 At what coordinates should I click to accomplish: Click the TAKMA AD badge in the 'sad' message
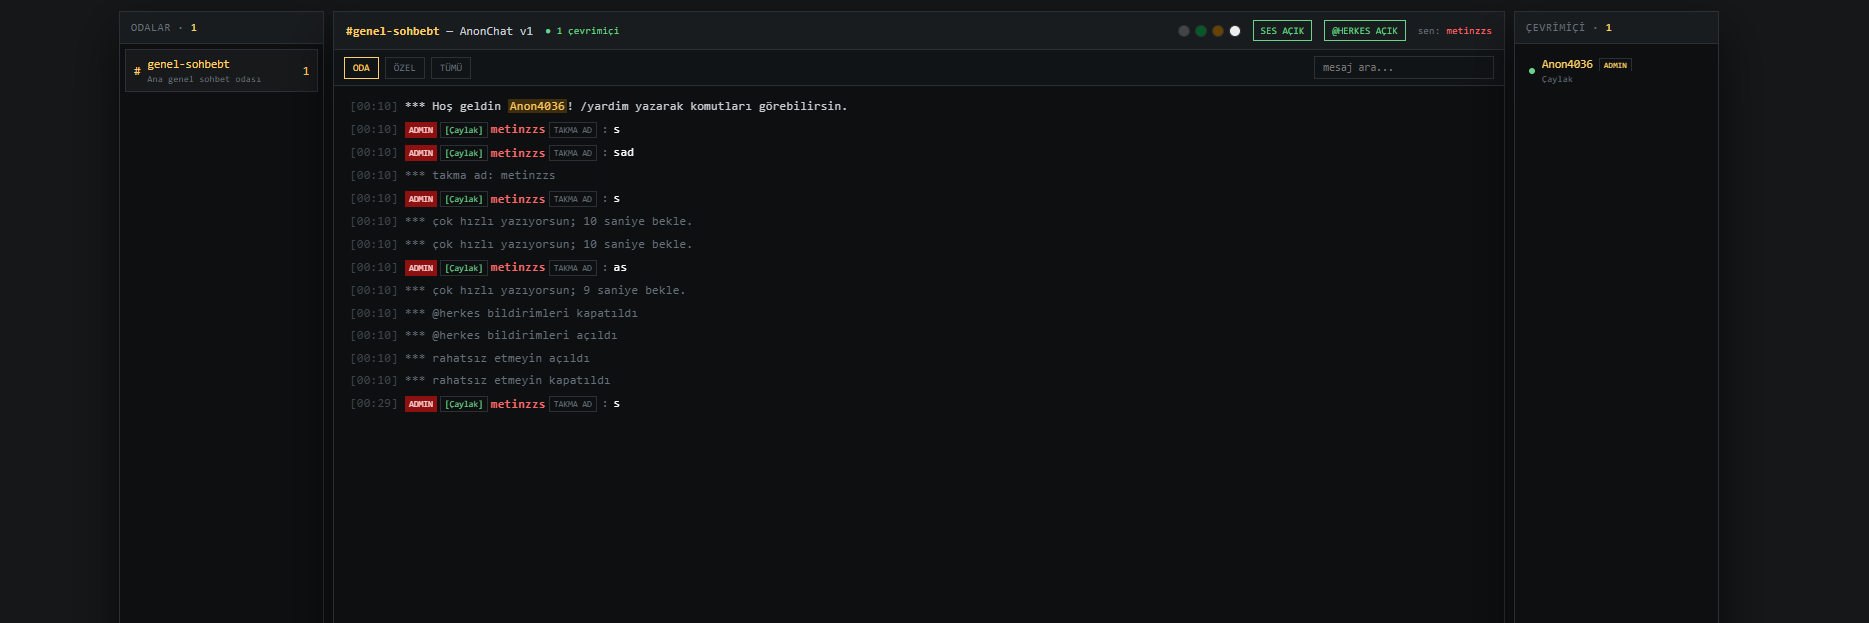(x=573, y=153)
